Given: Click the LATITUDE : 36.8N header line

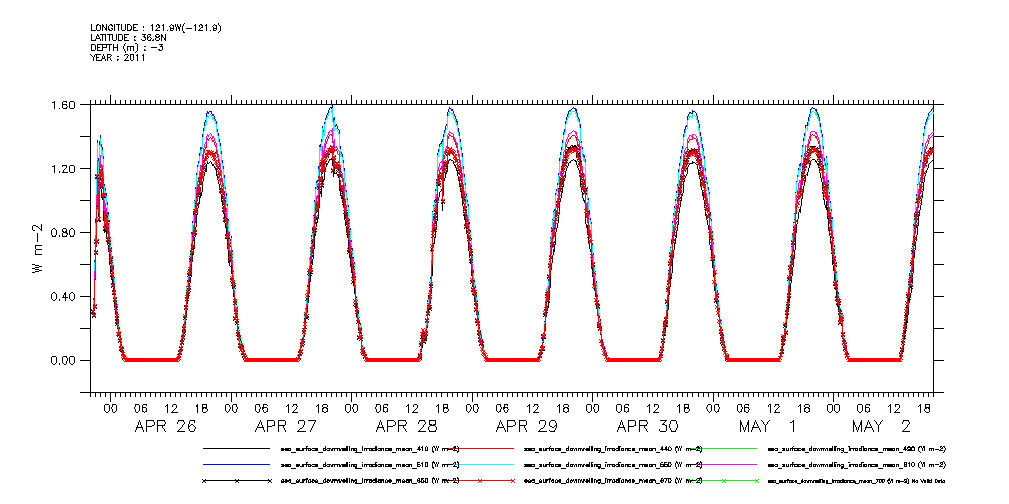Looking at the screenshot, I should click(131, 37).
